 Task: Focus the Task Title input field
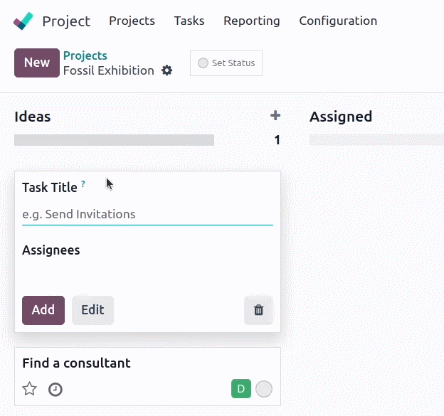[x=147, y=214]
